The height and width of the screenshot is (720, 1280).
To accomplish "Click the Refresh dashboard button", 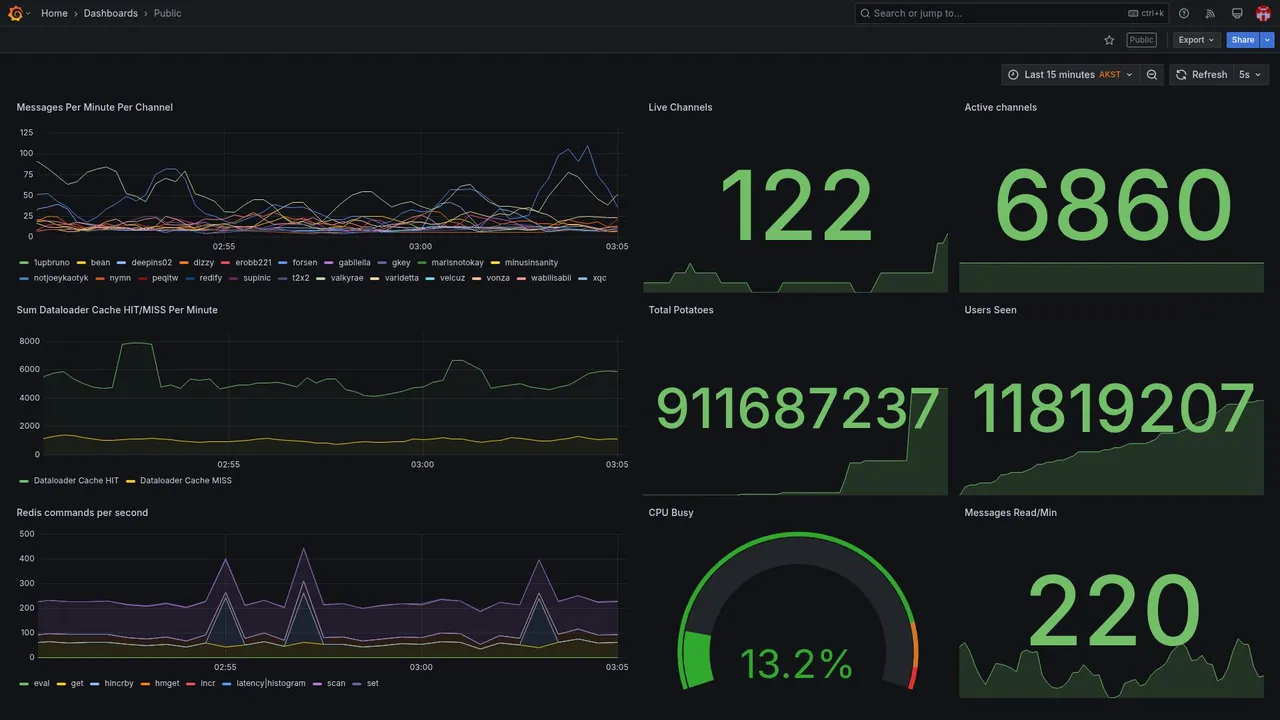I will pos(1201,75).
